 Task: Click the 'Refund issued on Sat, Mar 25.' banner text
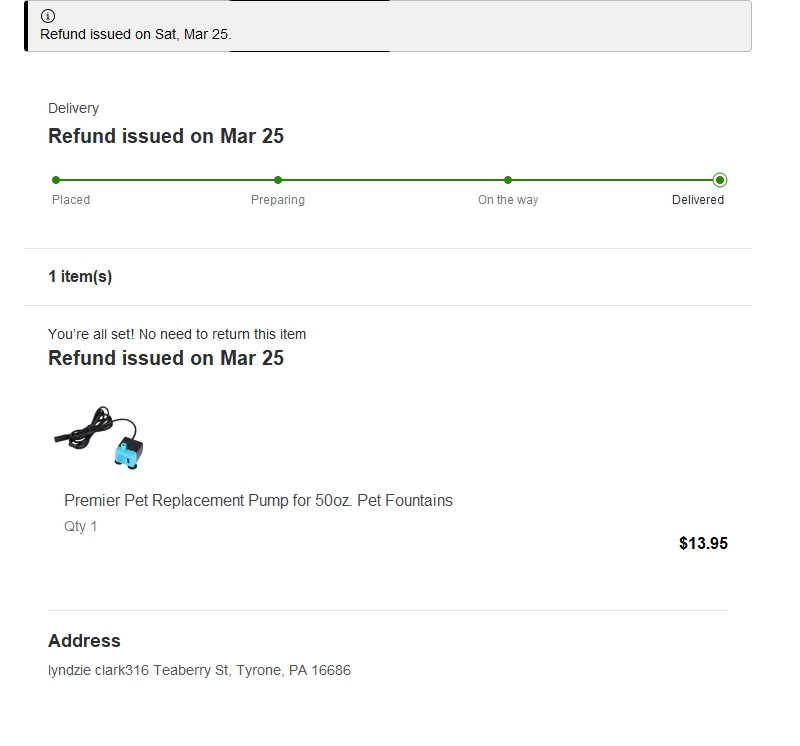(x=136, y=34)
